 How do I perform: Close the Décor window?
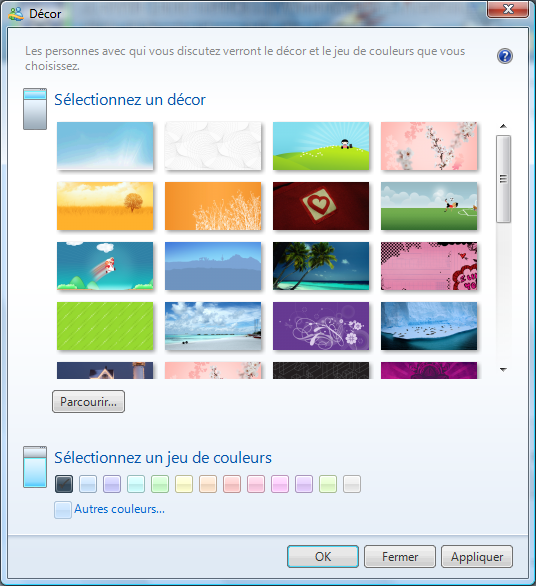coord(508,9)
